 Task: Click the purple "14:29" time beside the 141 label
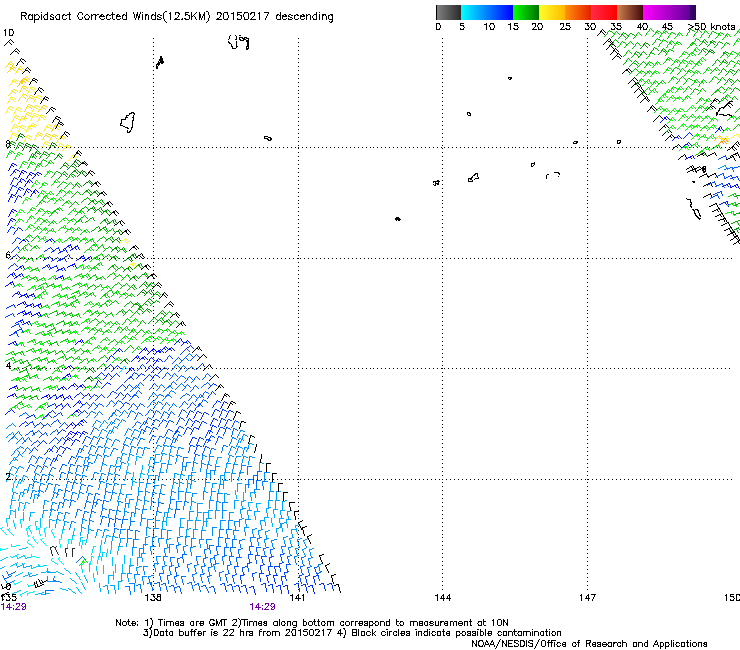[262, 607]
